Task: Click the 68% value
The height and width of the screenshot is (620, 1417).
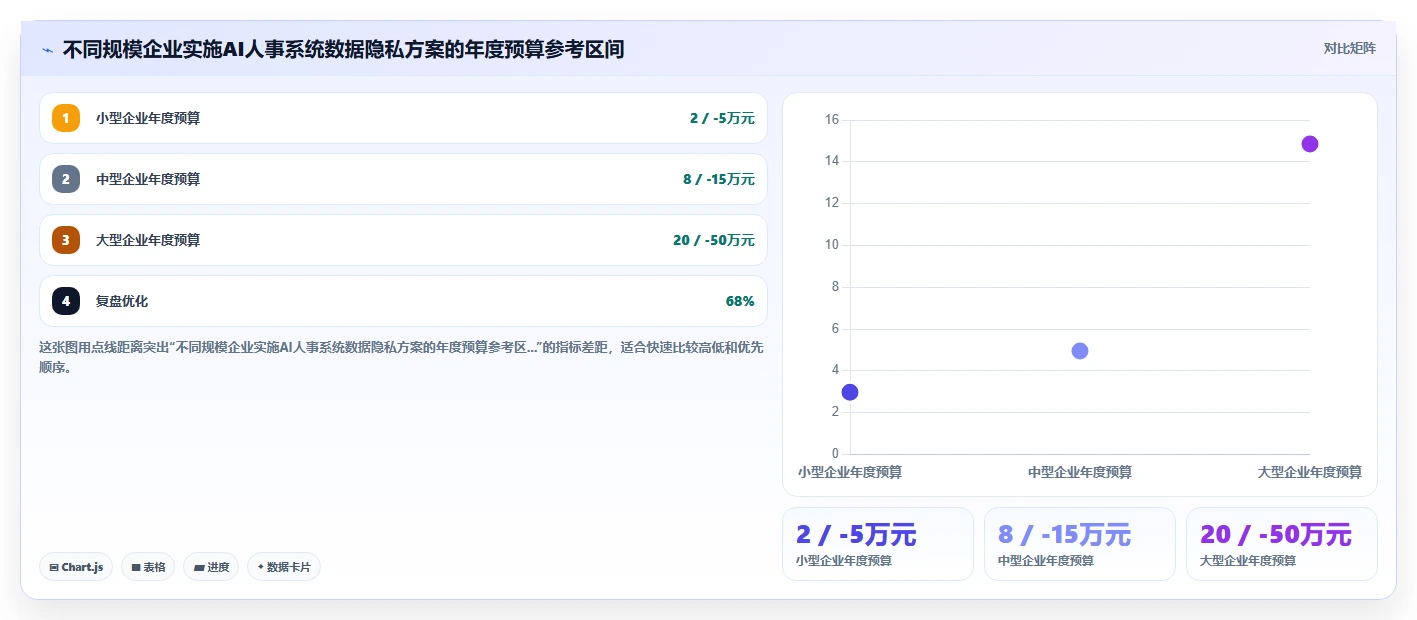Action: pyautogui.click(x=740, y=301)
